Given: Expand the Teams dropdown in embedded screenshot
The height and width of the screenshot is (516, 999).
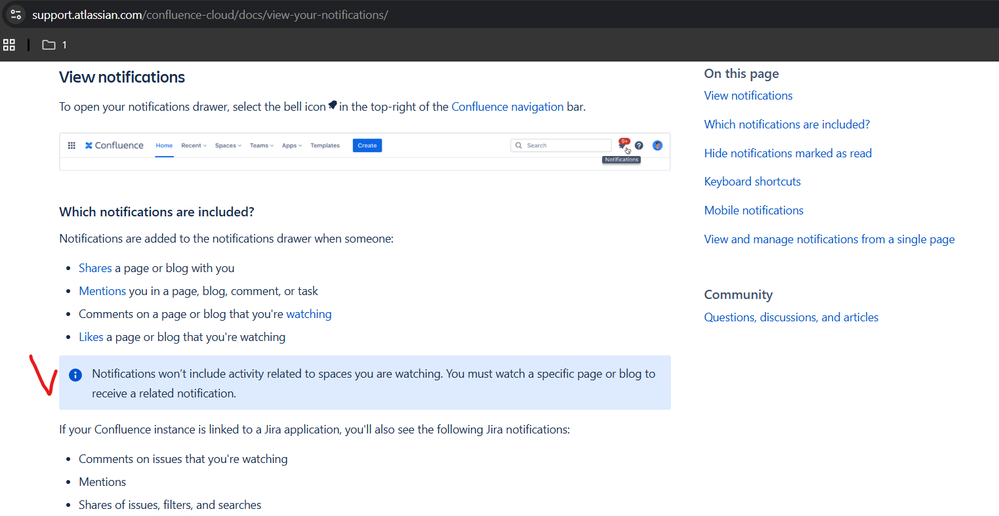Looking at the screenshot, I should 261,145.
